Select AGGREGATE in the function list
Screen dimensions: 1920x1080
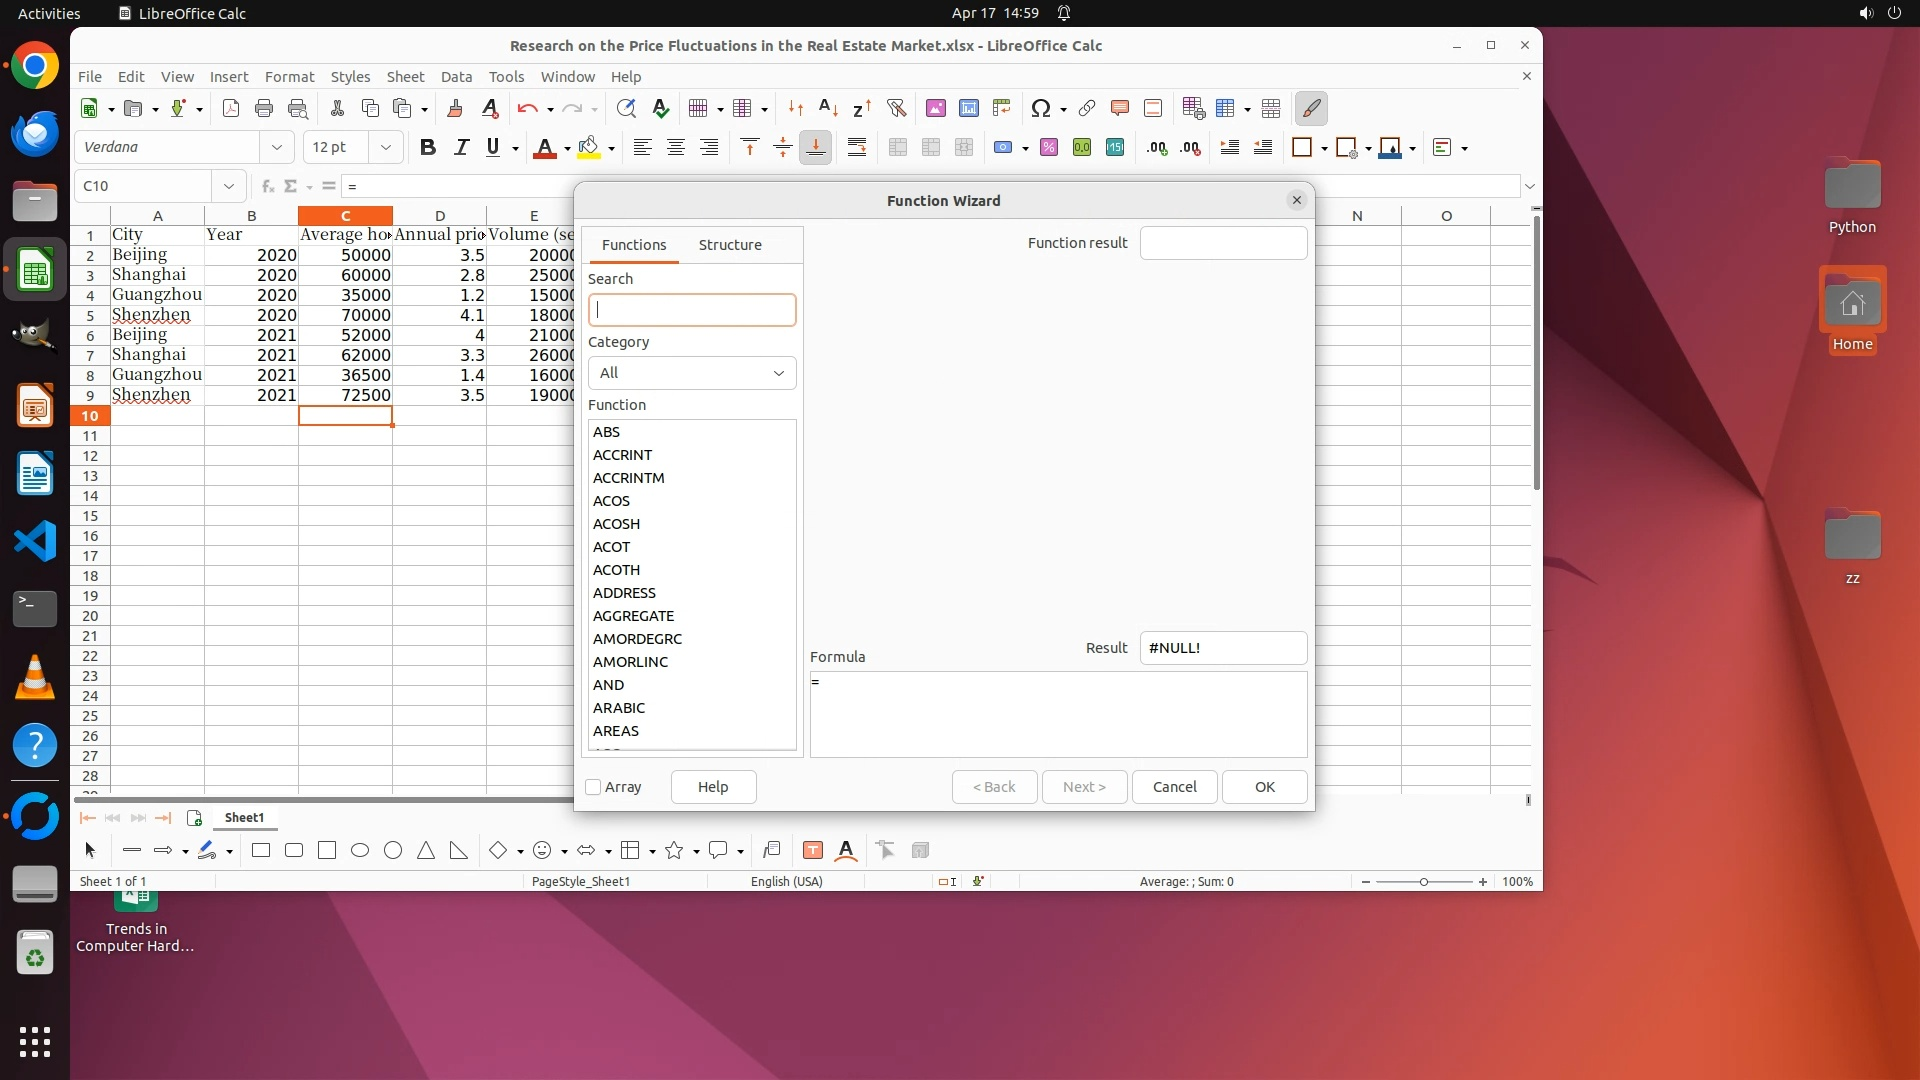[634, 616]
